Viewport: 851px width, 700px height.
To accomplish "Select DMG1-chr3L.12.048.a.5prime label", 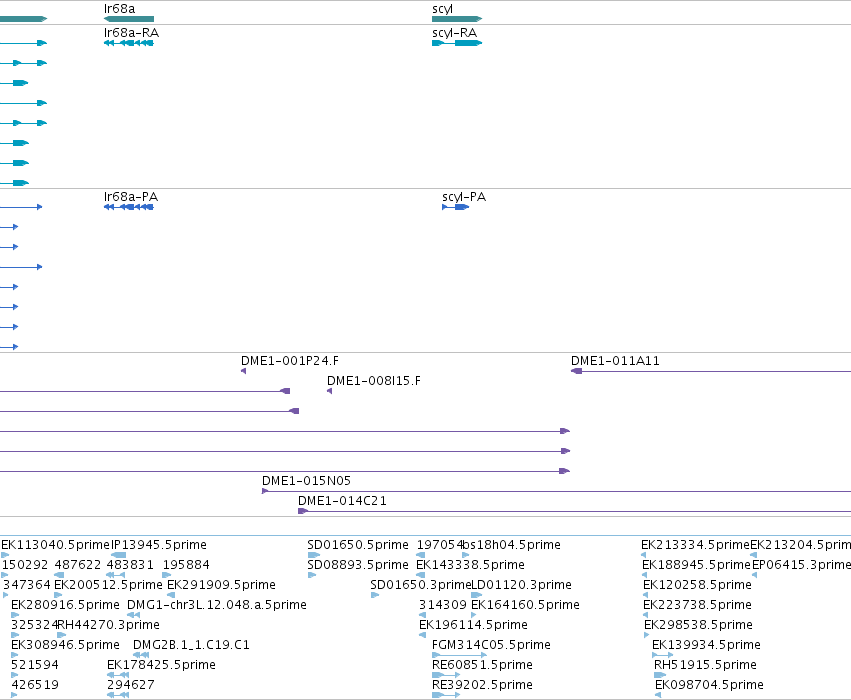I will point(217,604).
